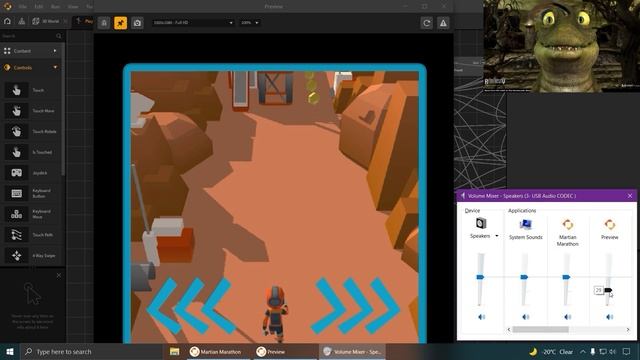
Task: Open the warning triangle icon in preview toolbar
Action: coord(443,23)
